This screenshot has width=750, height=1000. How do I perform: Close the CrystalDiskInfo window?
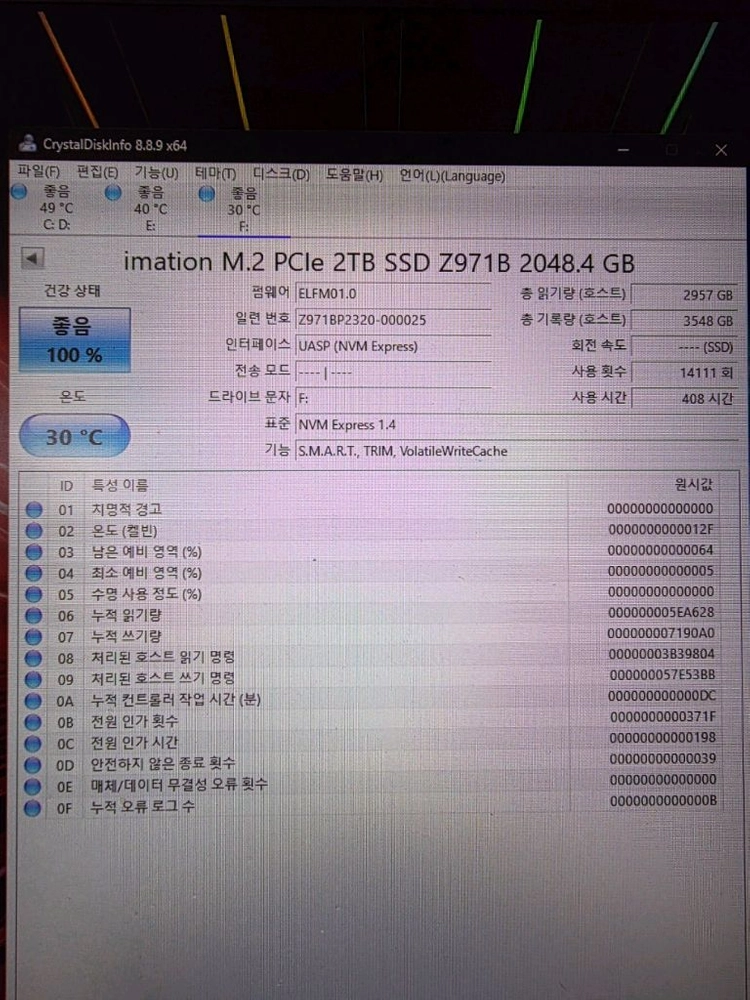[721, 150]
